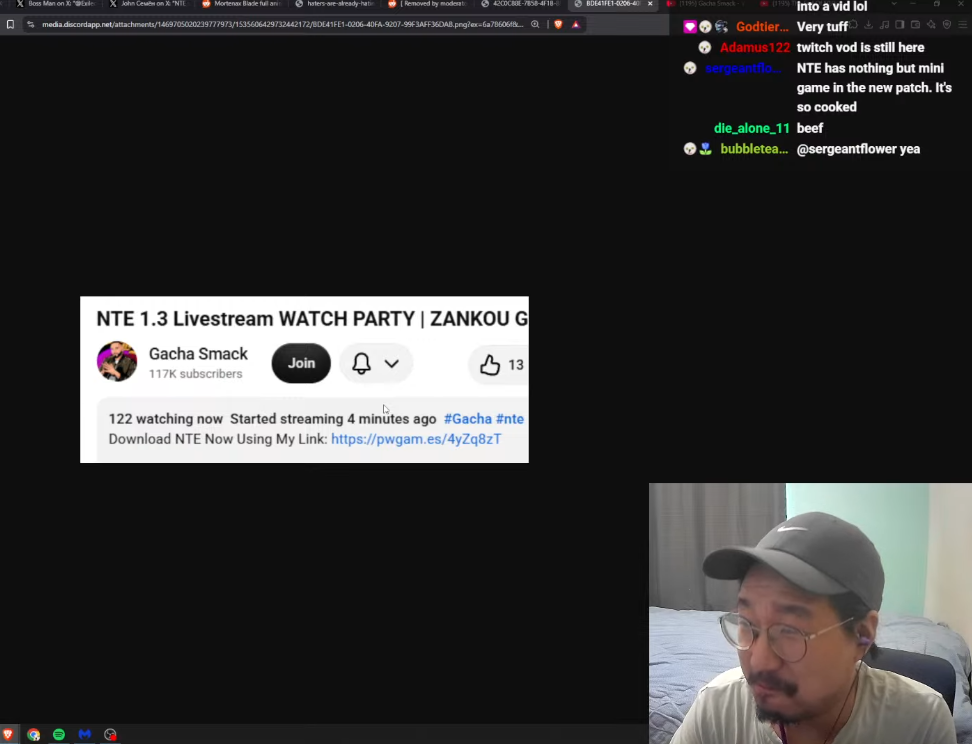Image resolution: width=972 pixels, height=744 pixels.
Task: Click username 'Godtier...' in chat
Action: click(x=762, y=27)
